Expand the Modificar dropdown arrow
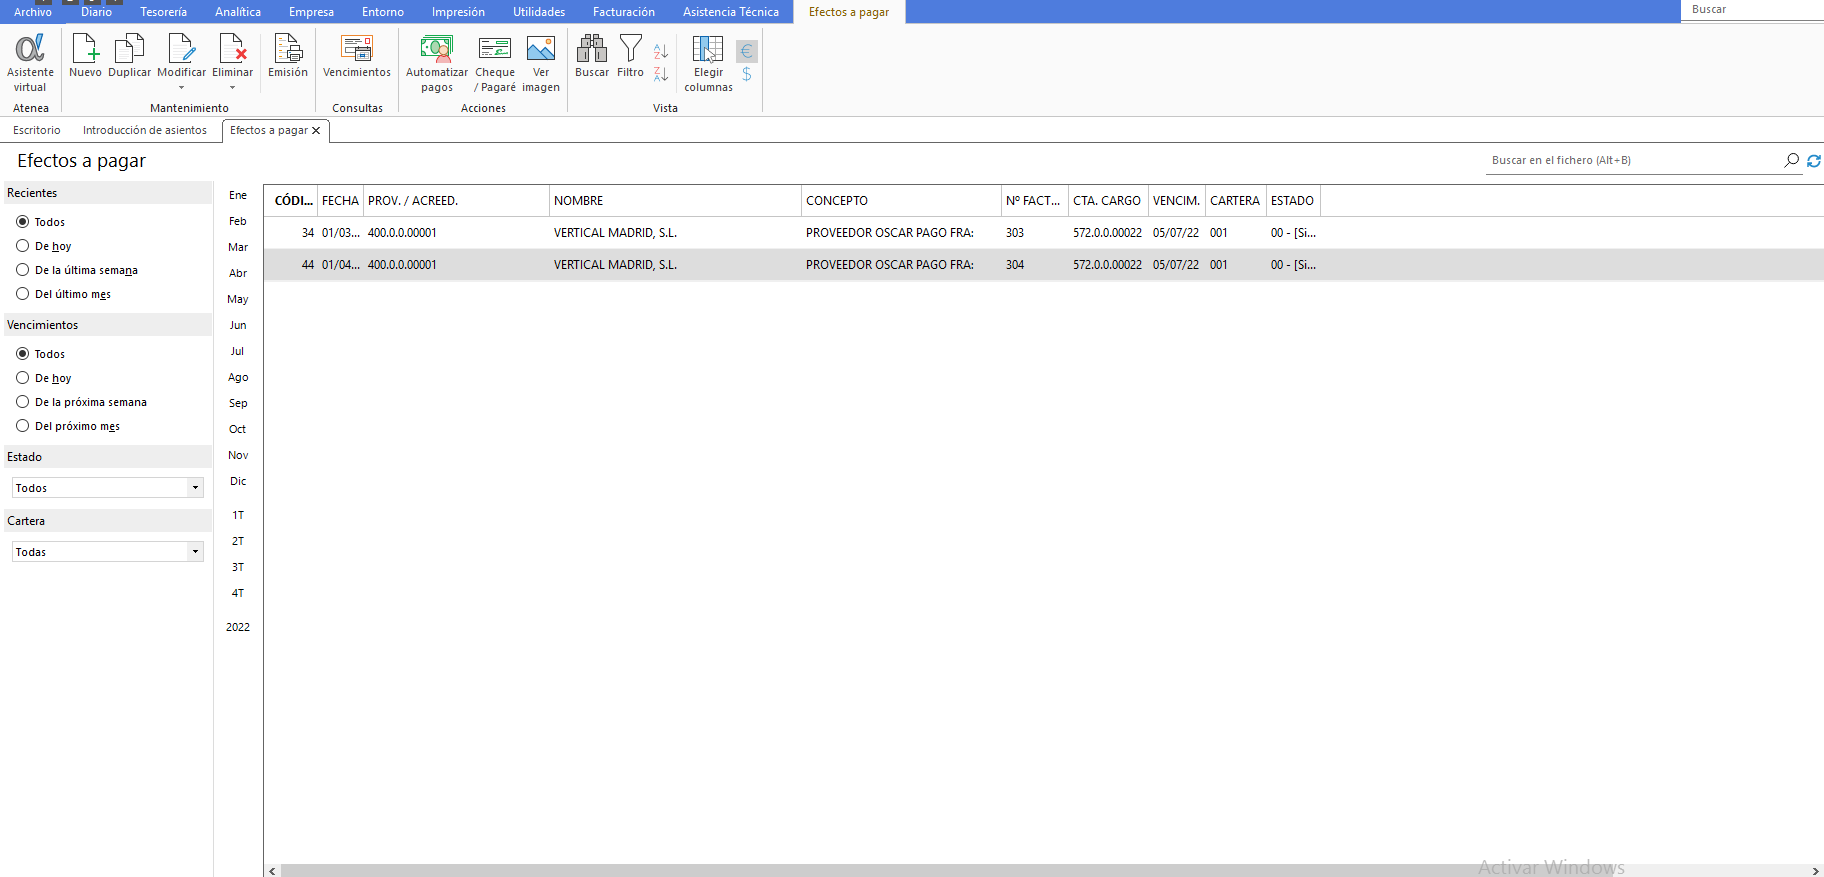The image size is (1824, 877). pos(181,88)
